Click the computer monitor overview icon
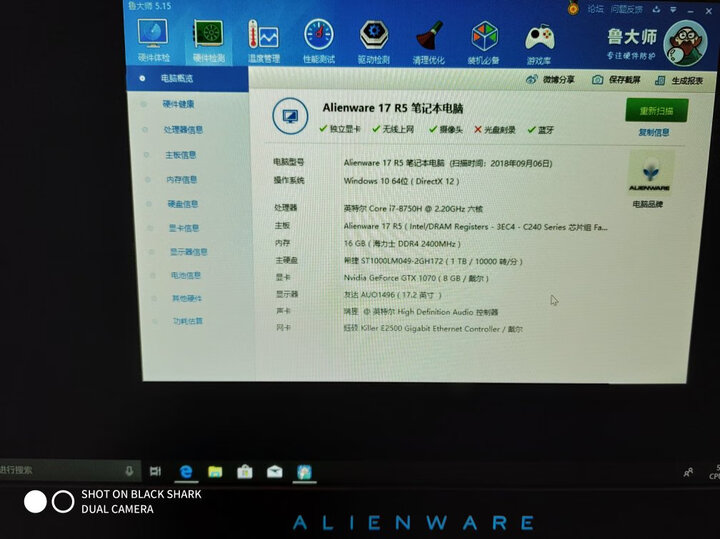 (290, 116)
